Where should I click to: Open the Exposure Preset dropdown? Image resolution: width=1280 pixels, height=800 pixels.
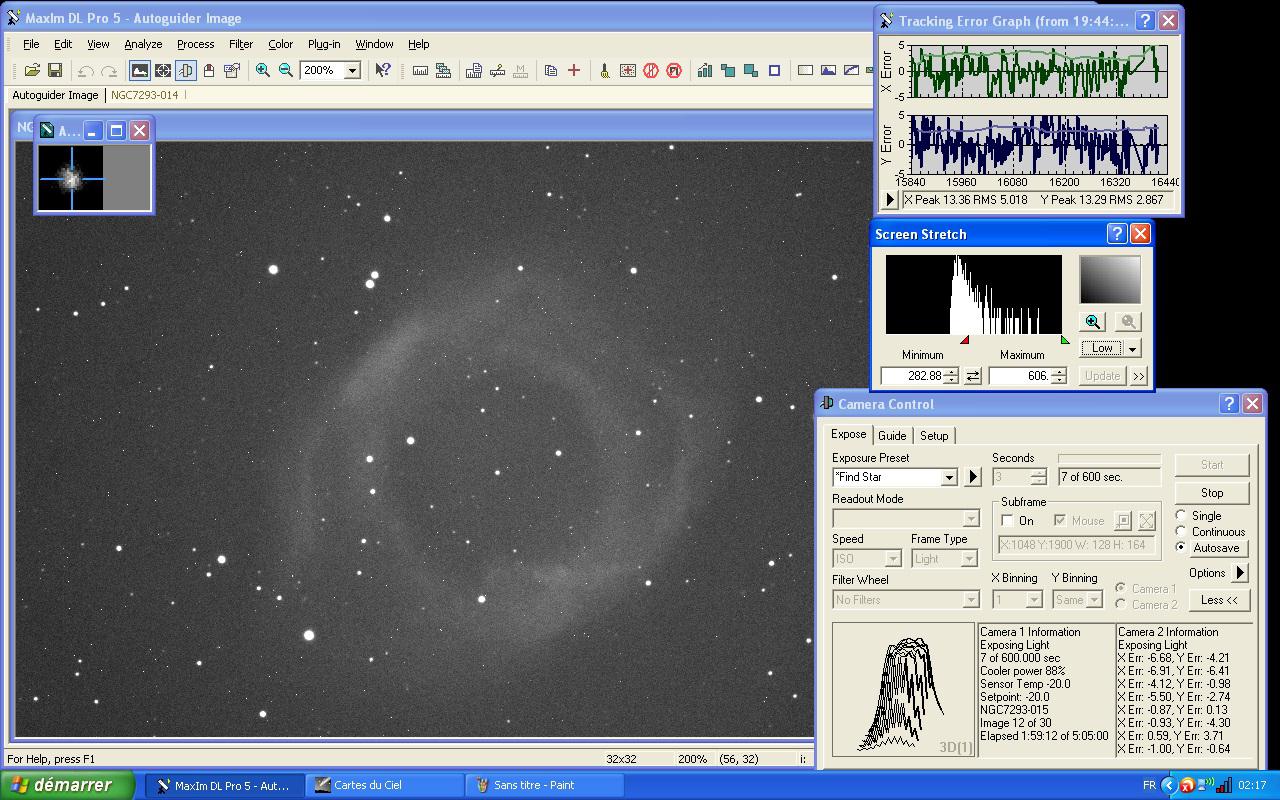949,478
